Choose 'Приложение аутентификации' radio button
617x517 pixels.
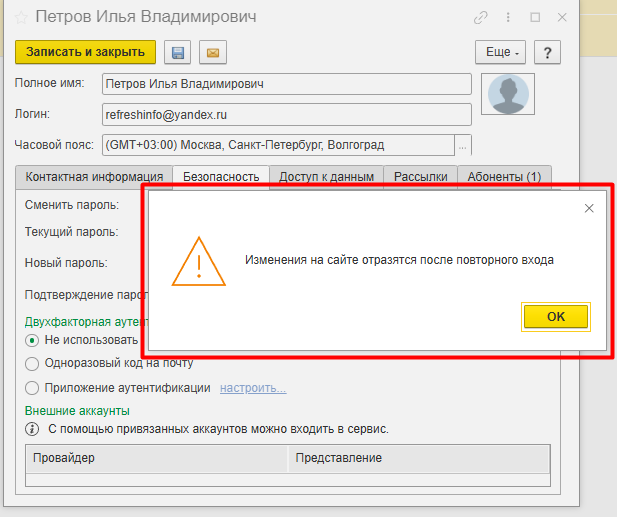coord(32,388)
